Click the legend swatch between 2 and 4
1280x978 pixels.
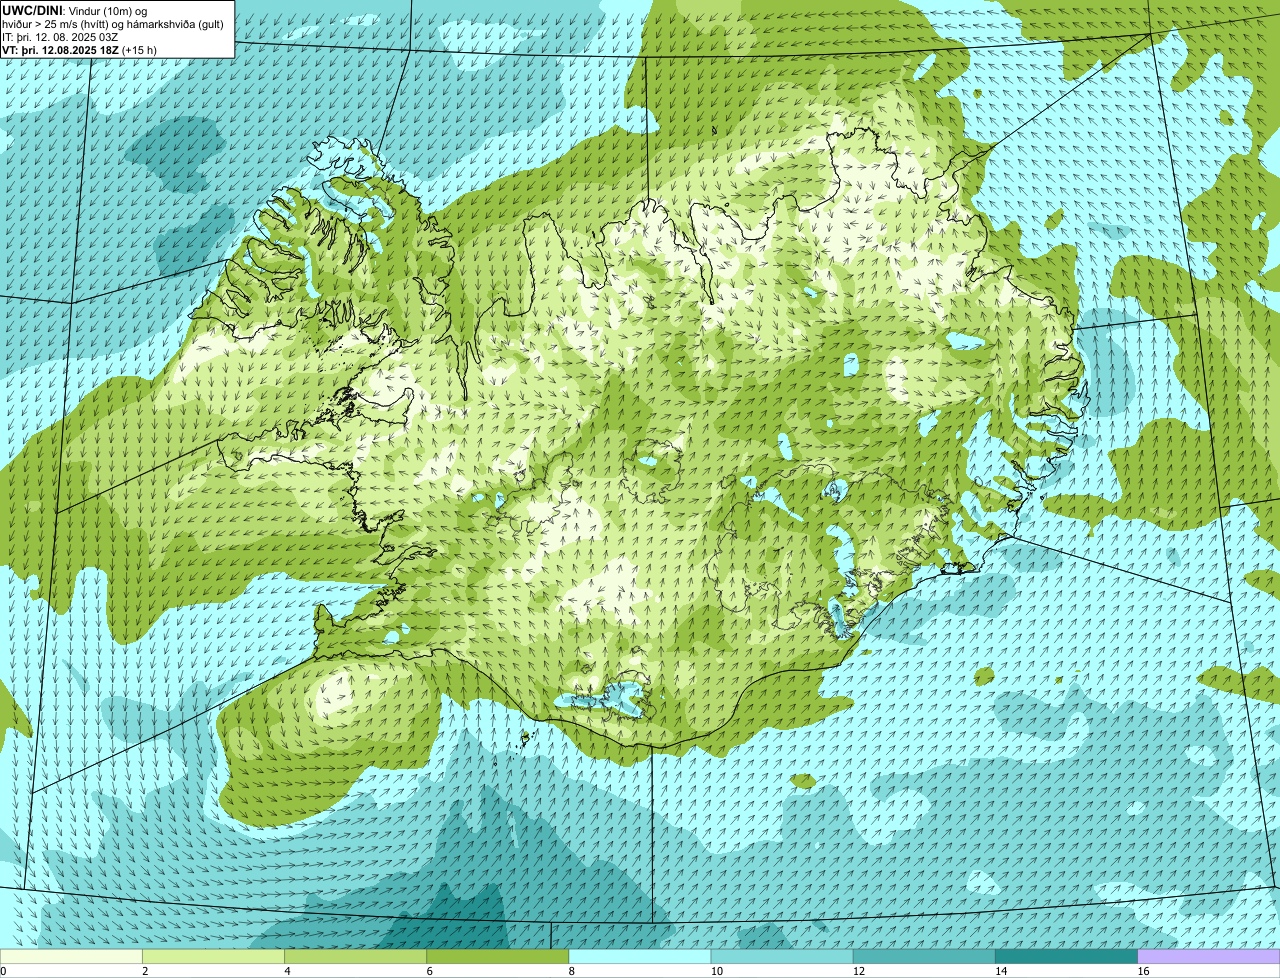(x=213, y=957)
